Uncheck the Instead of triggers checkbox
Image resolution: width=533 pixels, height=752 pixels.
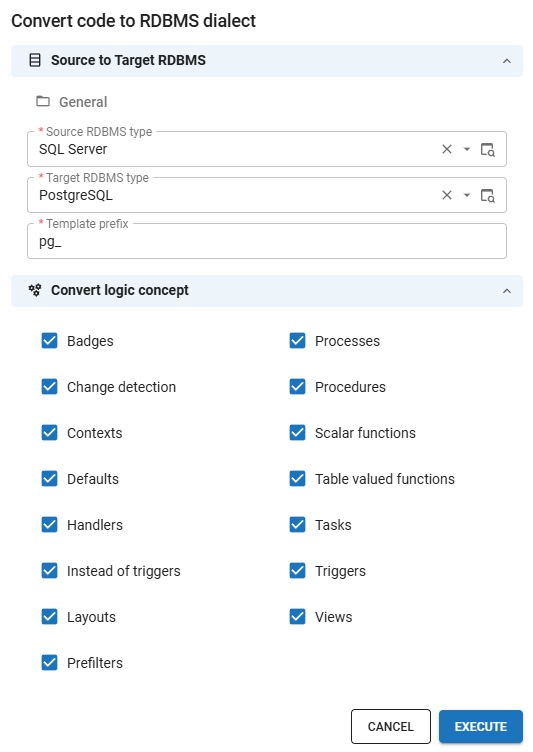tap(49, 571)
